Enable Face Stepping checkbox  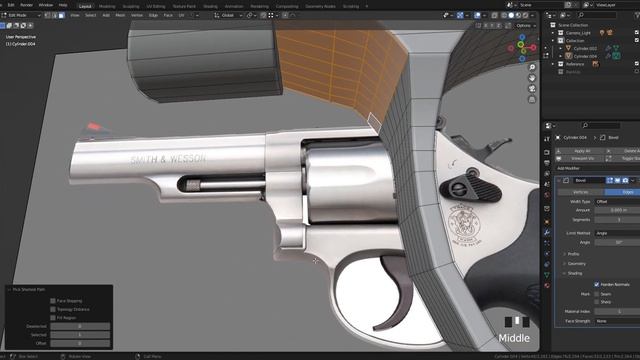[53, 301]
